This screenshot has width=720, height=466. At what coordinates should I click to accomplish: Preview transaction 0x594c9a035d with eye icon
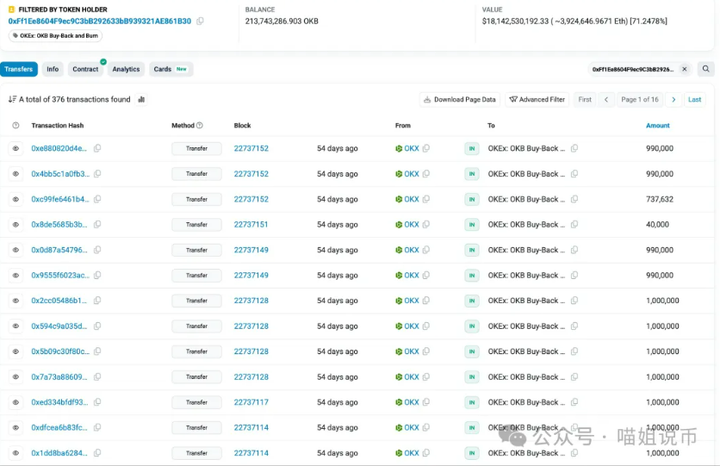pos(16,326)
